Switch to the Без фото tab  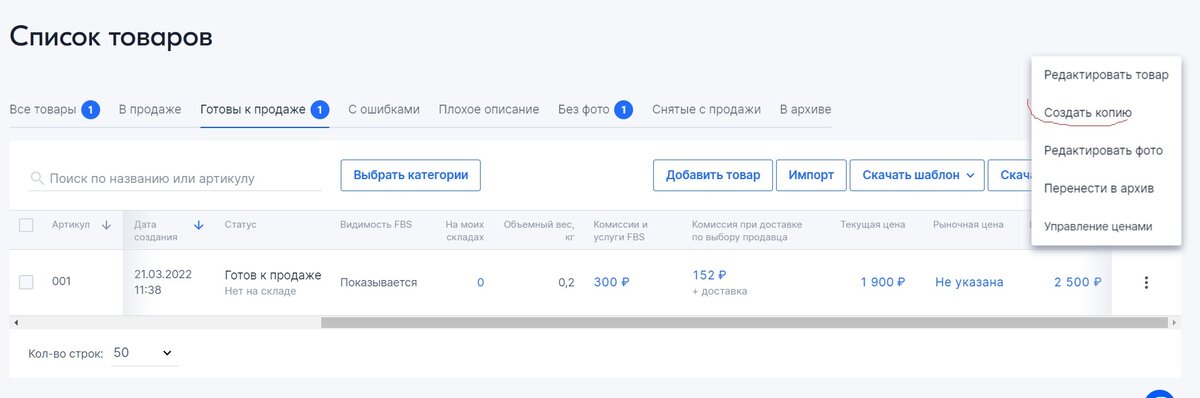(595, 109)
